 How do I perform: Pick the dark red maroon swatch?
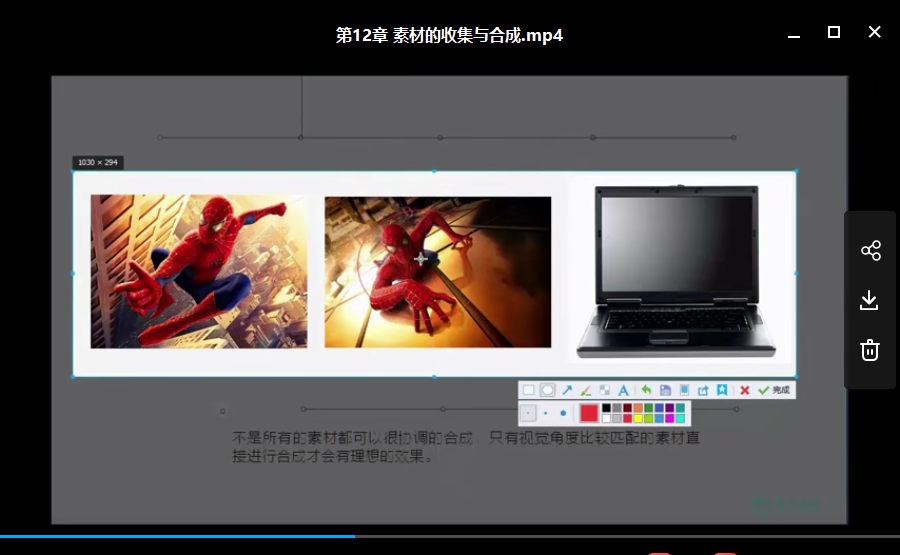[x=627, y=408]
